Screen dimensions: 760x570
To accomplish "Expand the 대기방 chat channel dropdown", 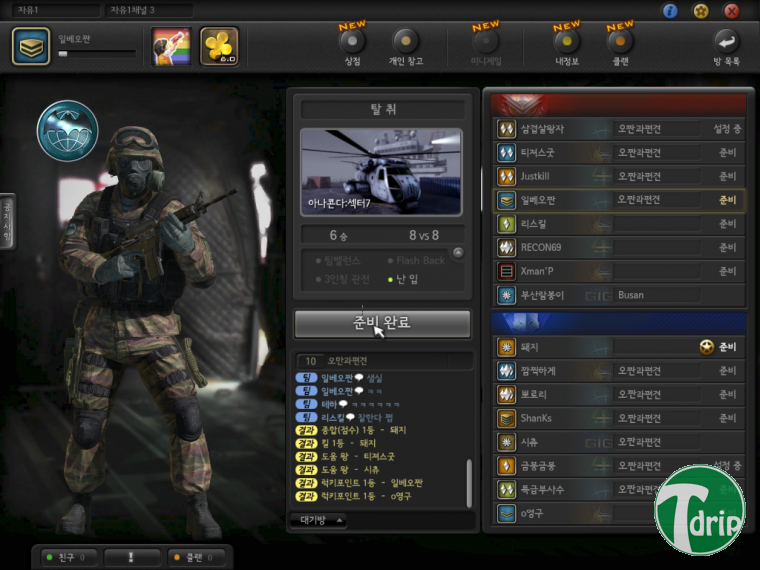I will pos(319,520).
